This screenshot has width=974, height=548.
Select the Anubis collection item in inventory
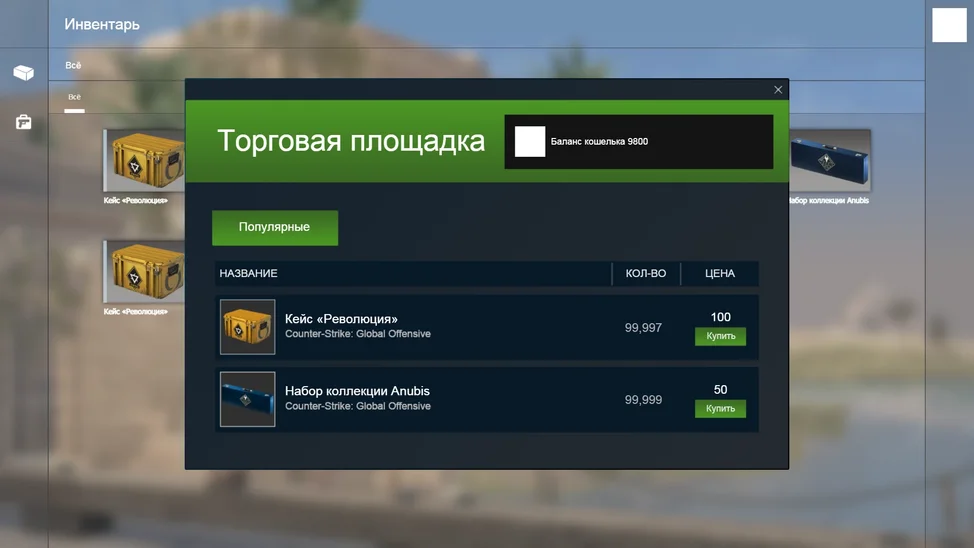(830, 160)
